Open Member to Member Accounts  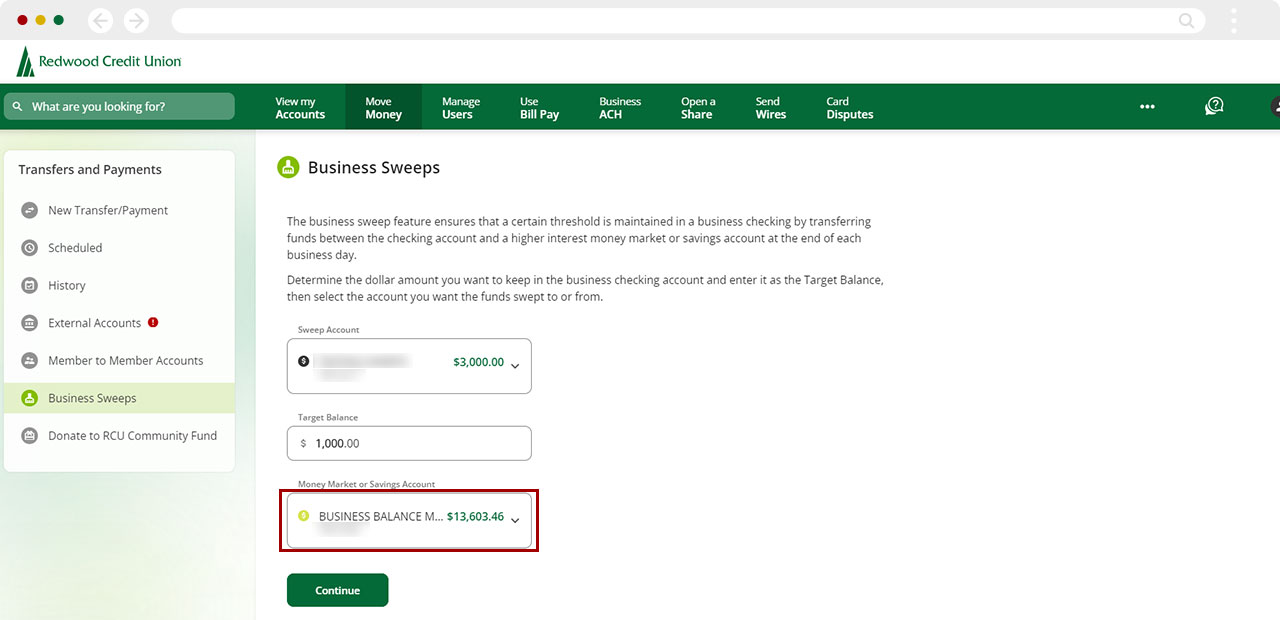pyautogui.click(x=125, y=360)
